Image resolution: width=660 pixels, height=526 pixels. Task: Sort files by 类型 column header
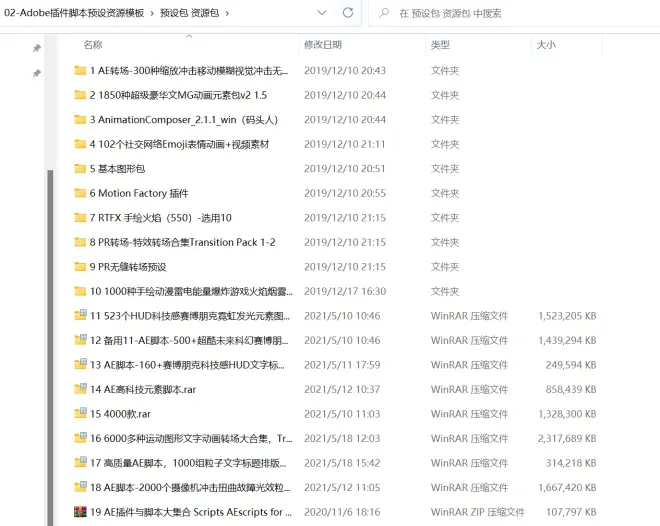[x=440, y=44]
